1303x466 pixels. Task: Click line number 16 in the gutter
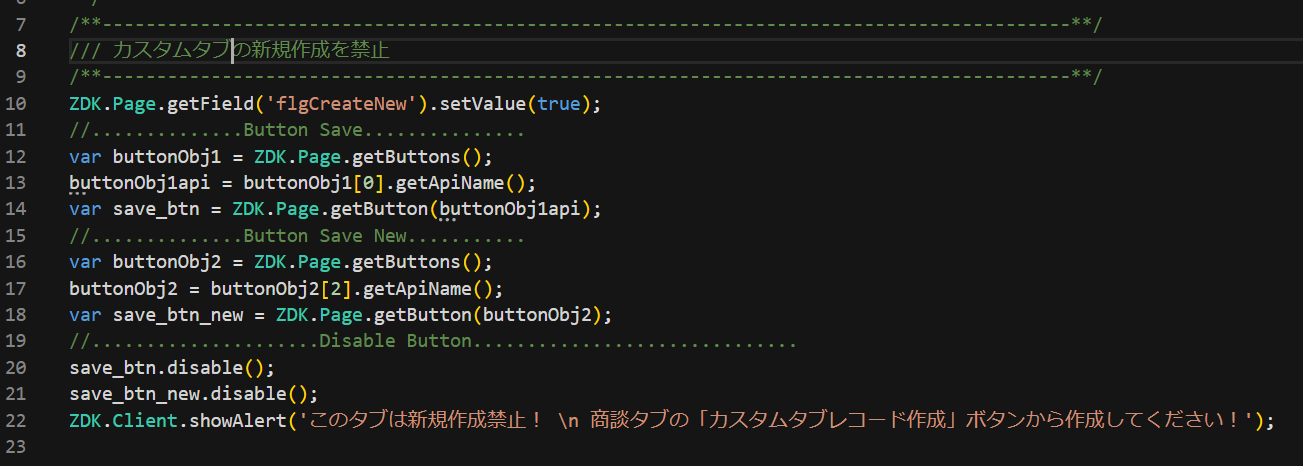point(17,262)
